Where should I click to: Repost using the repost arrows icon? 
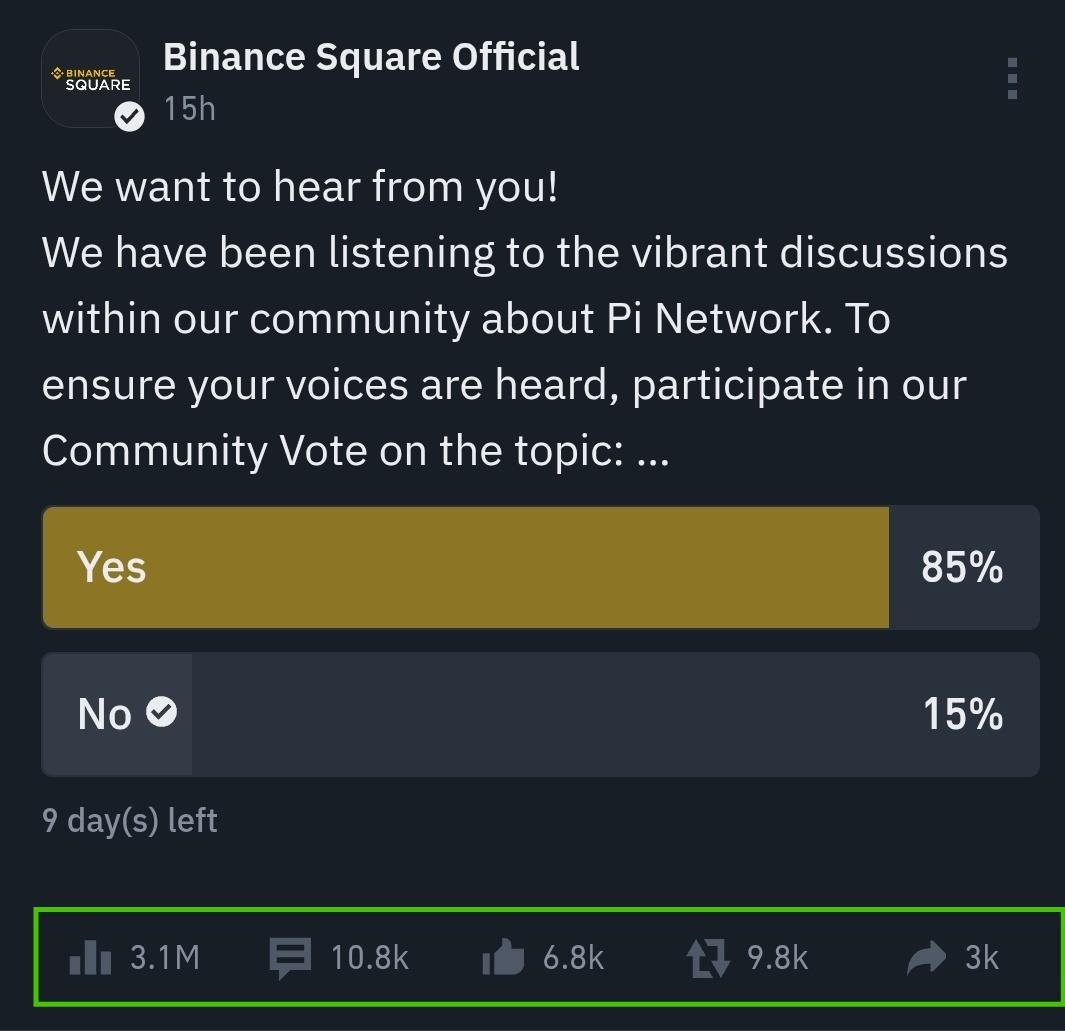[710, 957]
